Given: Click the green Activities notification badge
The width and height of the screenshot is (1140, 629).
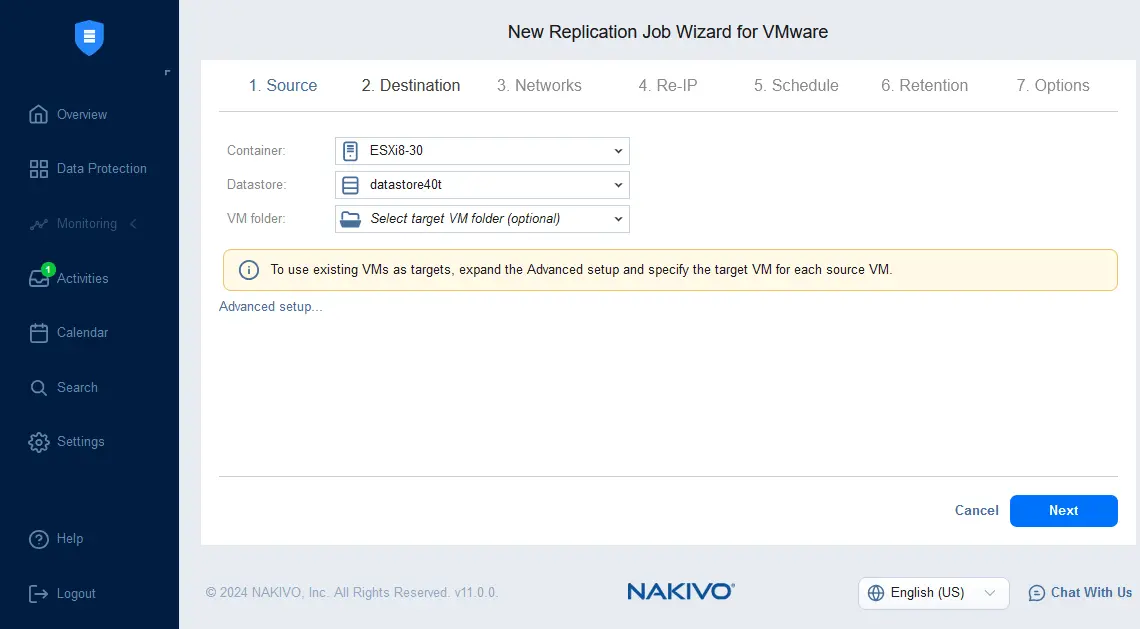Looking at the screenshot, I should coord(48,270).
